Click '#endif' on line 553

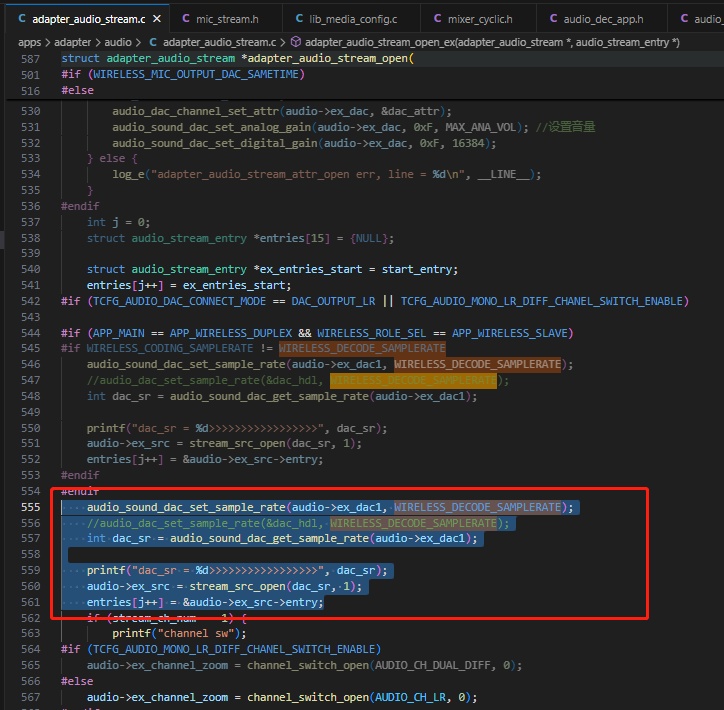[x=80, y=475]
